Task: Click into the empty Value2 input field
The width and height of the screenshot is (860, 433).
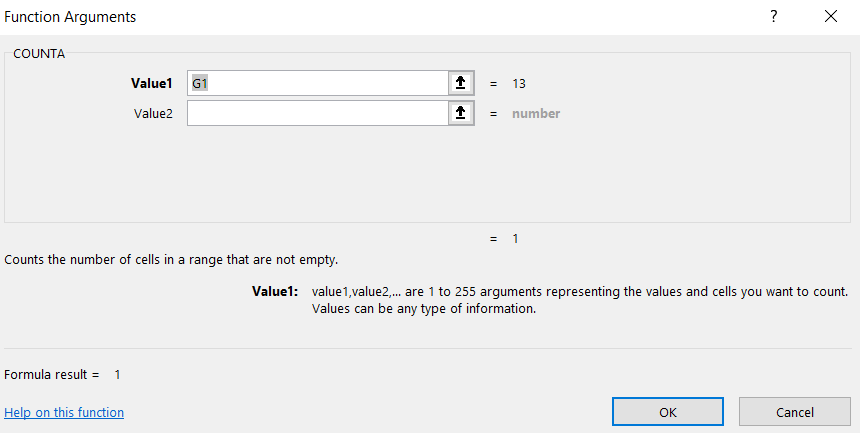Action: tap(318, 113)
